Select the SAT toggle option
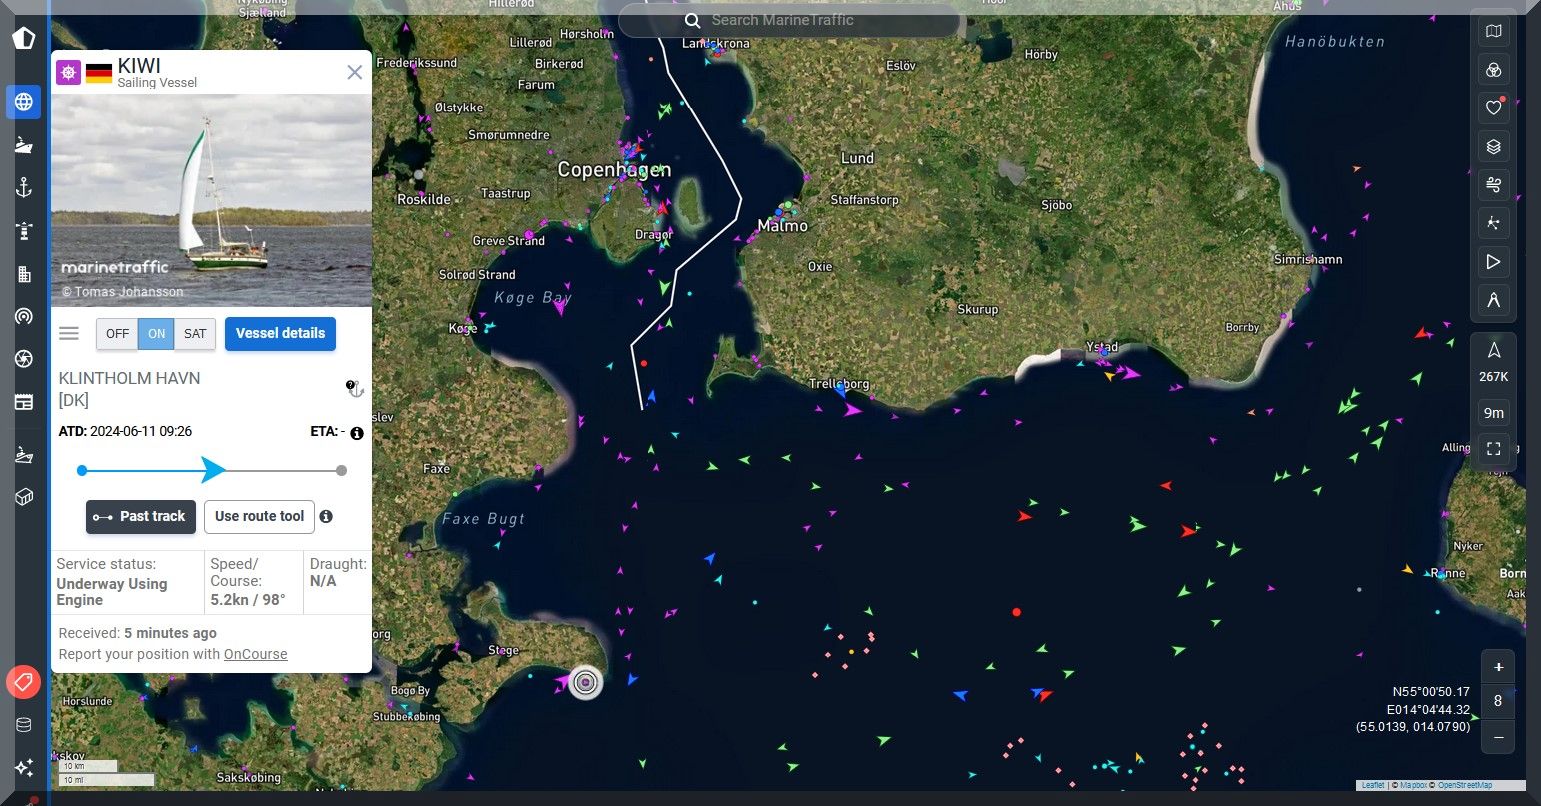This screenshot has width=1541, height=806. click(195, 334)
